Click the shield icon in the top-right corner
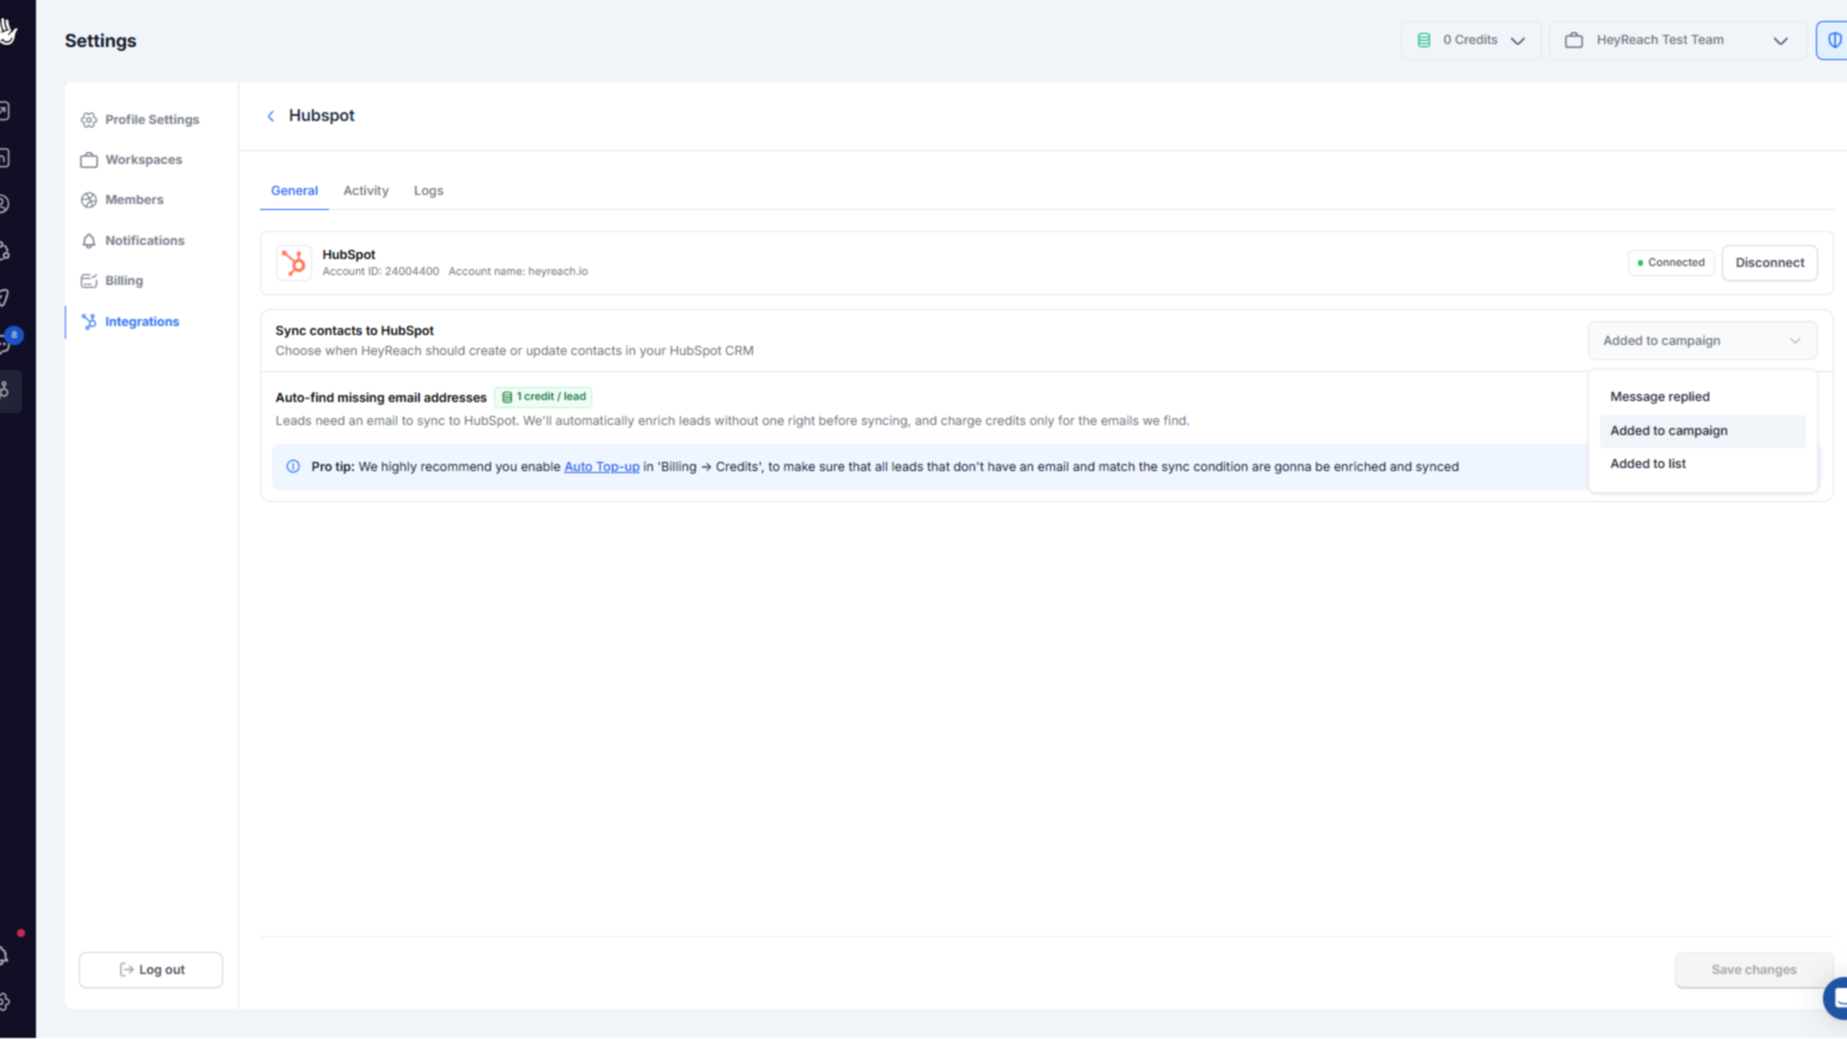Viewport: 1847px width, 1039px height. (x=1834, y=40)
